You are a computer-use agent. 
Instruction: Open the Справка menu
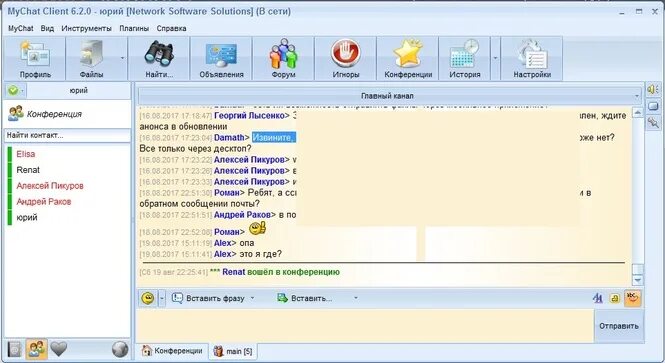pyautogui.click(x=171, y=28)
